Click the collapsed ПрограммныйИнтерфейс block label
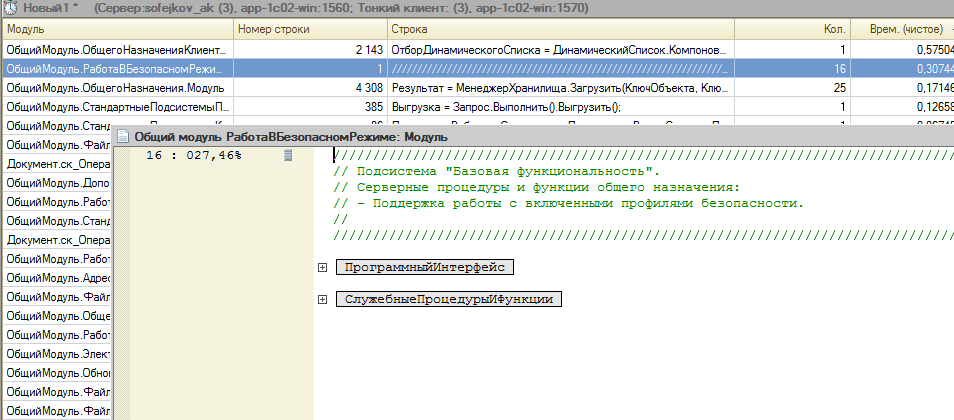The height and width of the screenshot is (420, 954). point(425,267)
